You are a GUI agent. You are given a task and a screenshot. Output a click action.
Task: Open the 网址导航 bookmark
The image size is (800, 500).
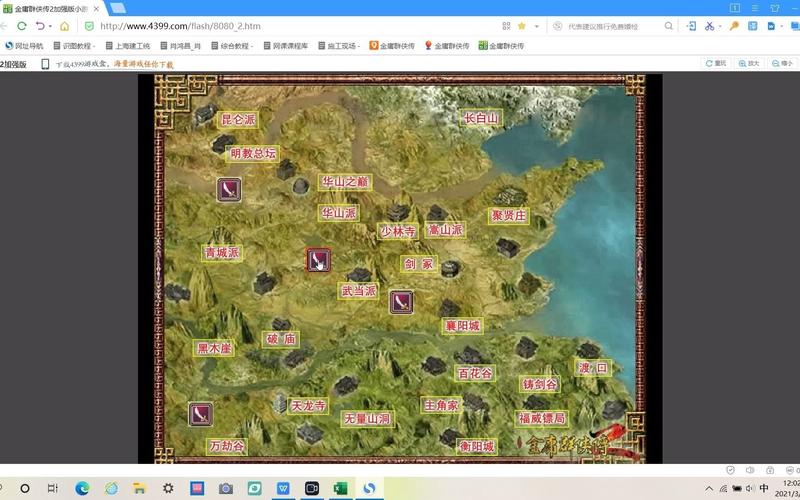coord(24,45)
